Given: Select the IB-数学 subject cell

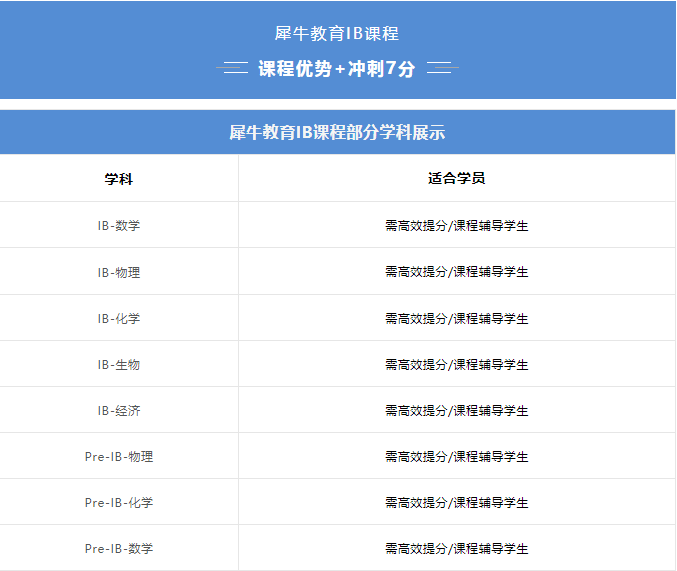Looking at the screenshot, I should [x=119, y=225].
